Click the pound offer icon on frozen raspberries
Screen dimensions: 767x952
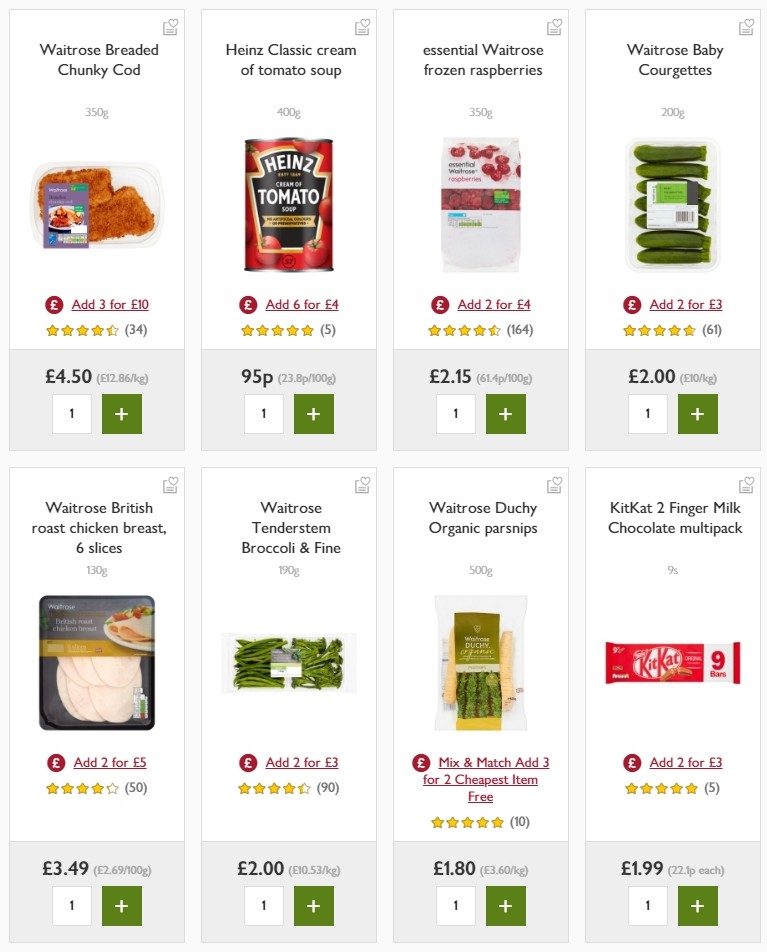click(440, 304)
